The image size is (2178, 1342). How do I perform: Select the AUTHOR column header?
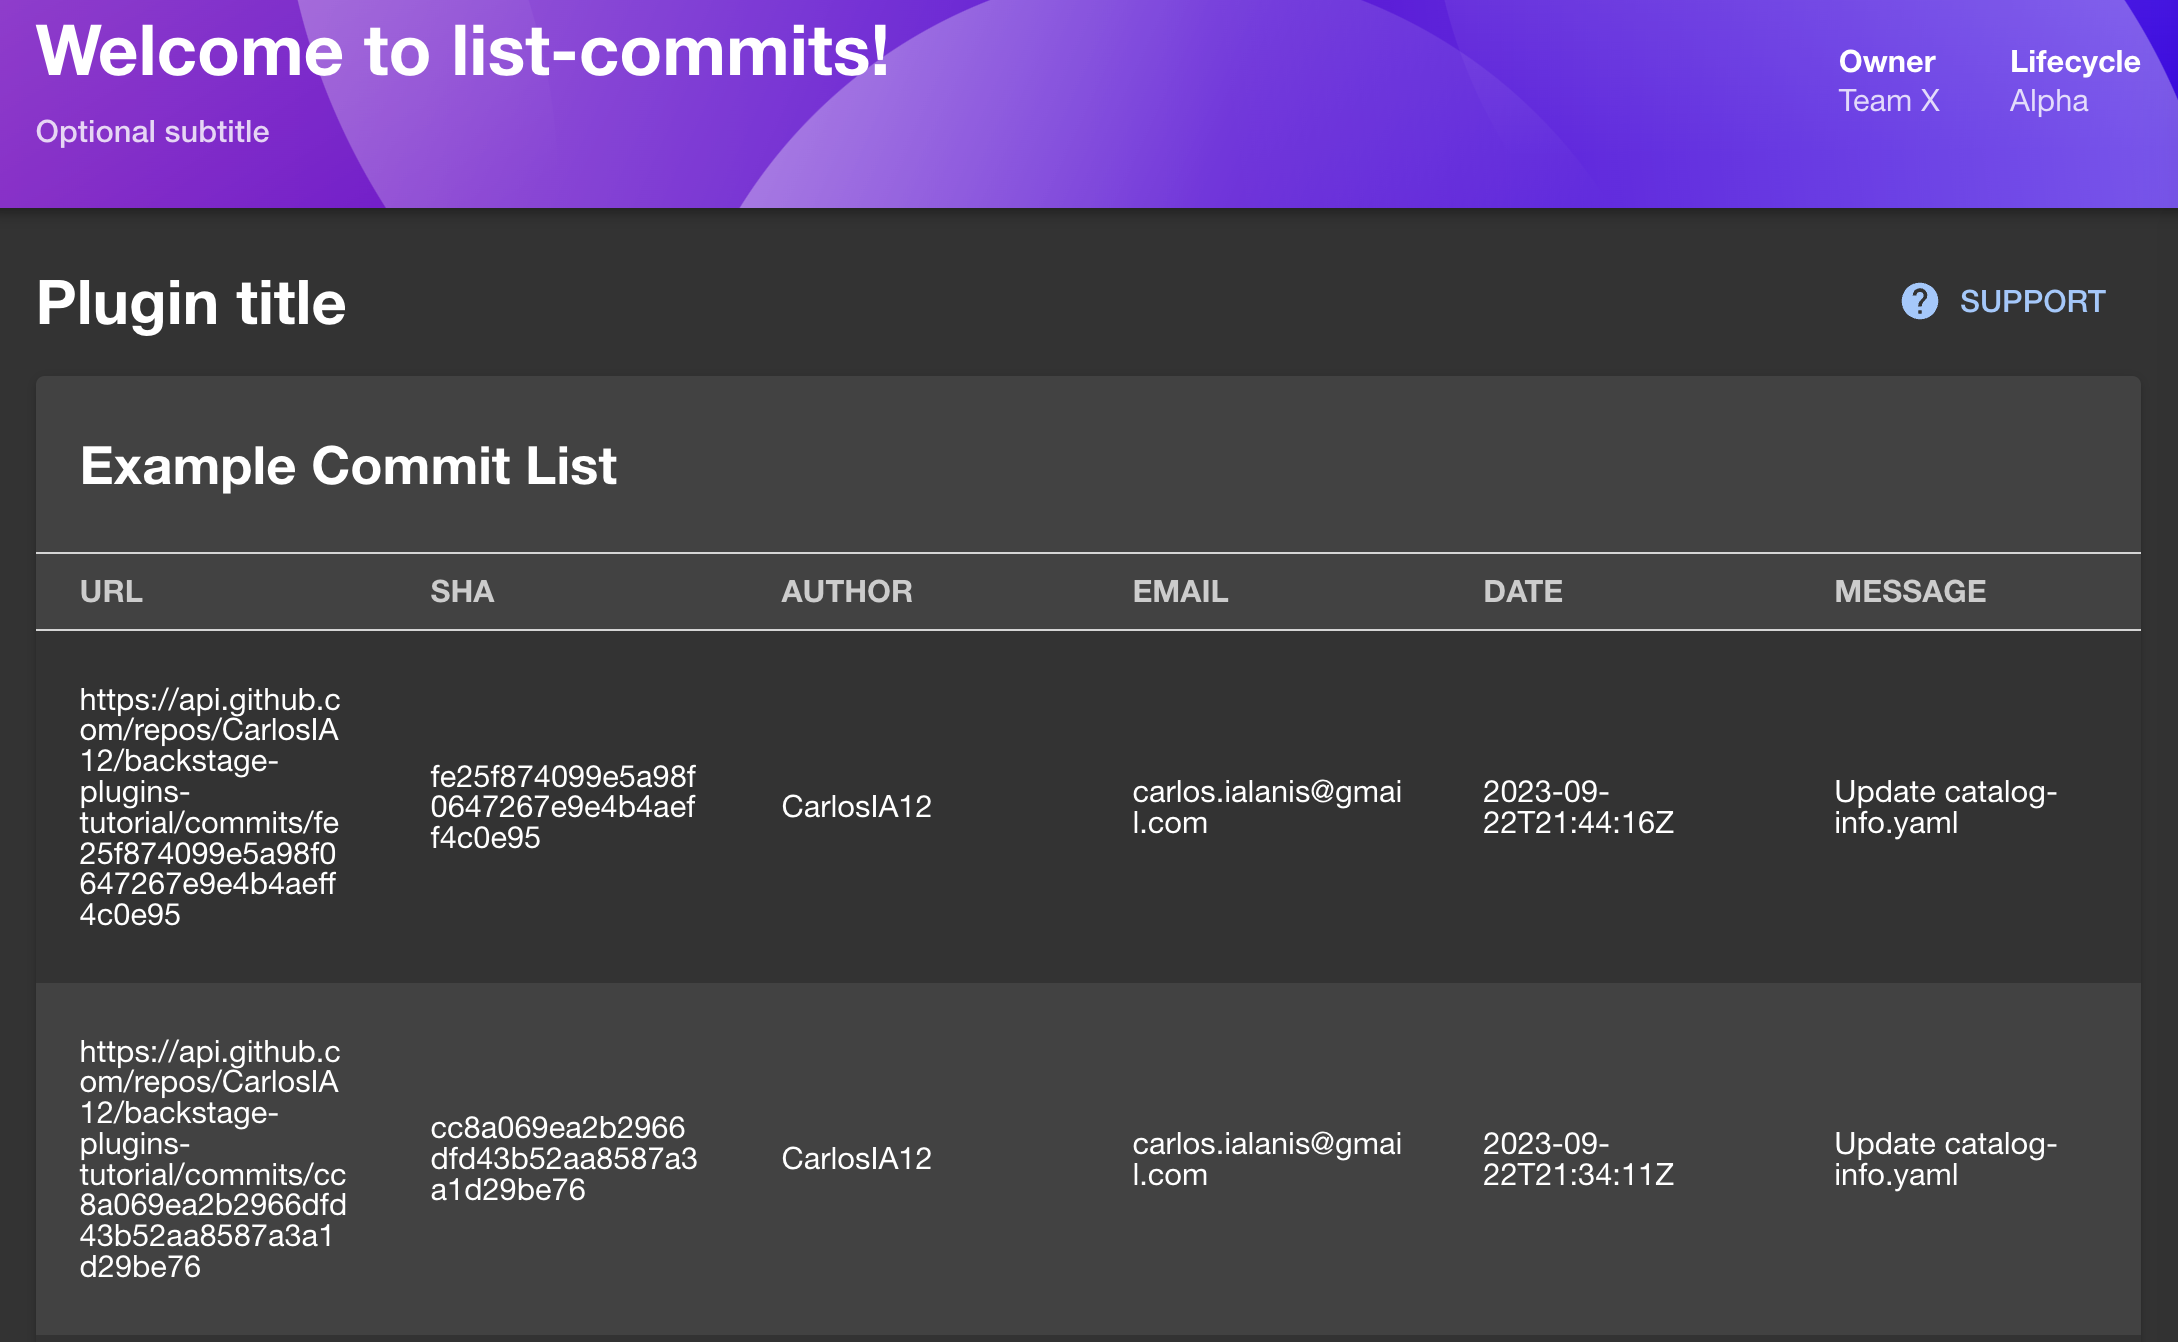click(846, 591)
